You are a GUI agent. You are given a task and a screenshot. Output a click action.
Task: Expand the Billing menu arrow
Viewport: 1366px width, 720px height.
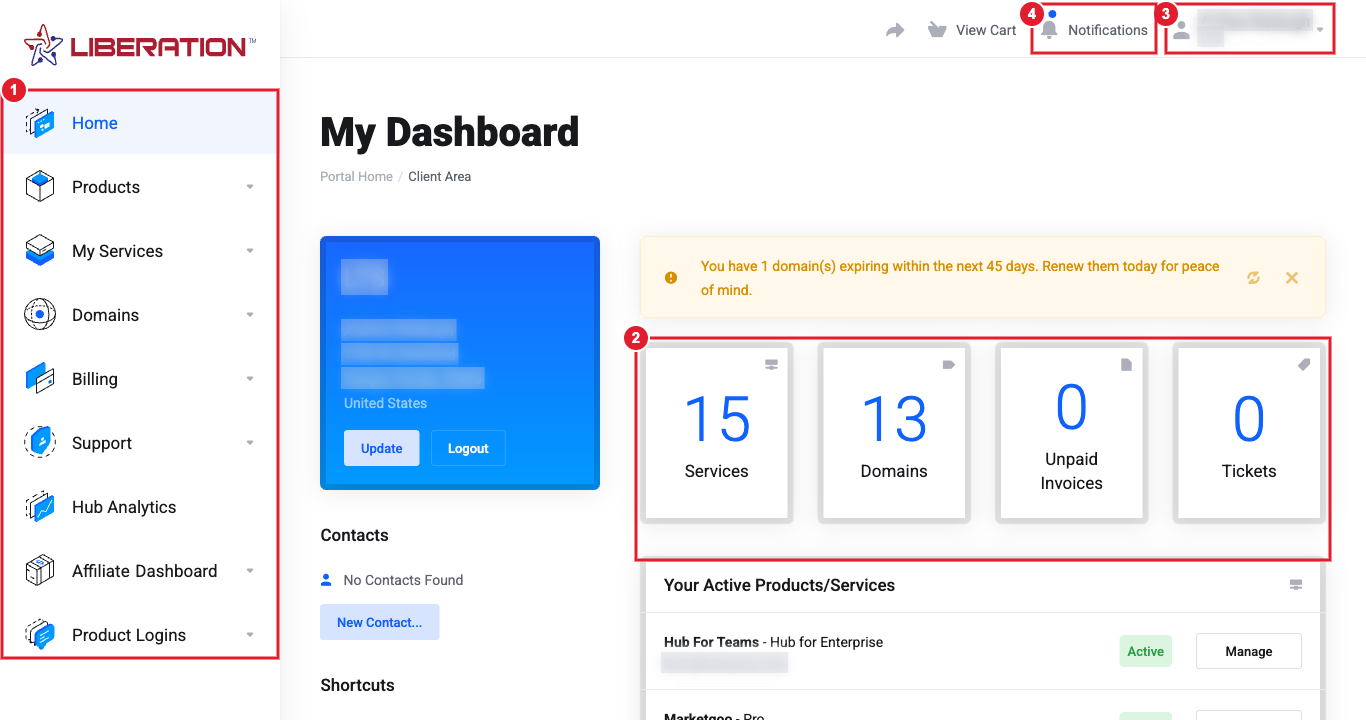coord(250,379)
